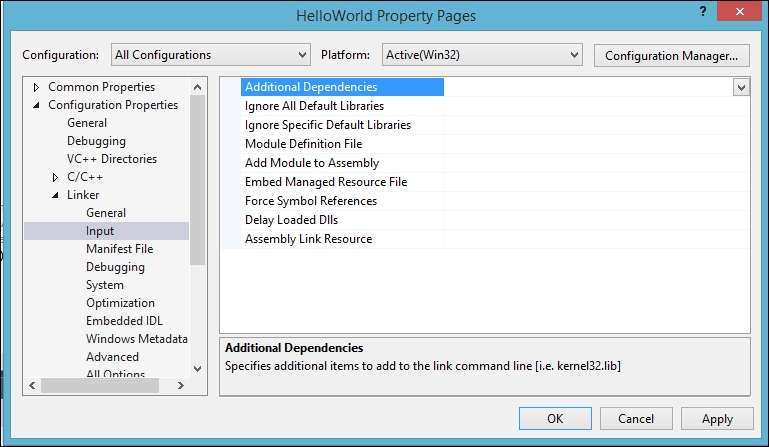Screen dimensions: 769x447
Task: Click tree panel horizontal scroll right arrow
Action: tap(180, 386)
